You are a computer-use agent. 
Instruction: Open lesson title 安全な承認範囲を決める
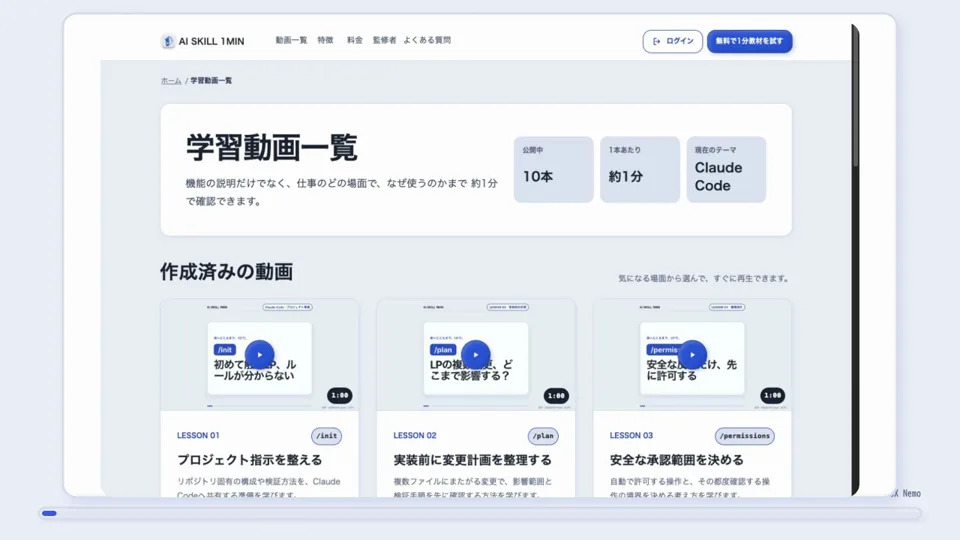tap(677, 460)
